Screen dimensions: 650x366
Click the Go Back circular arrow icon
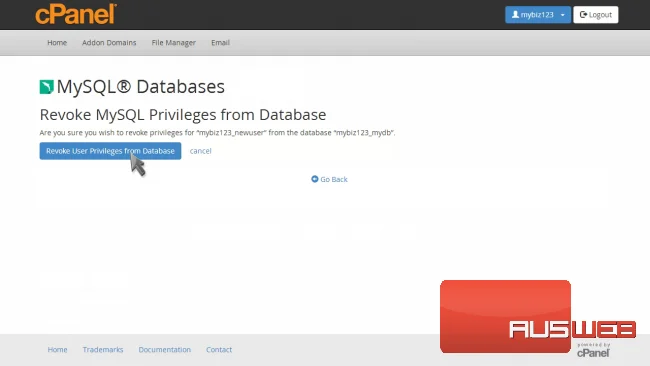(x=315, y=179)
